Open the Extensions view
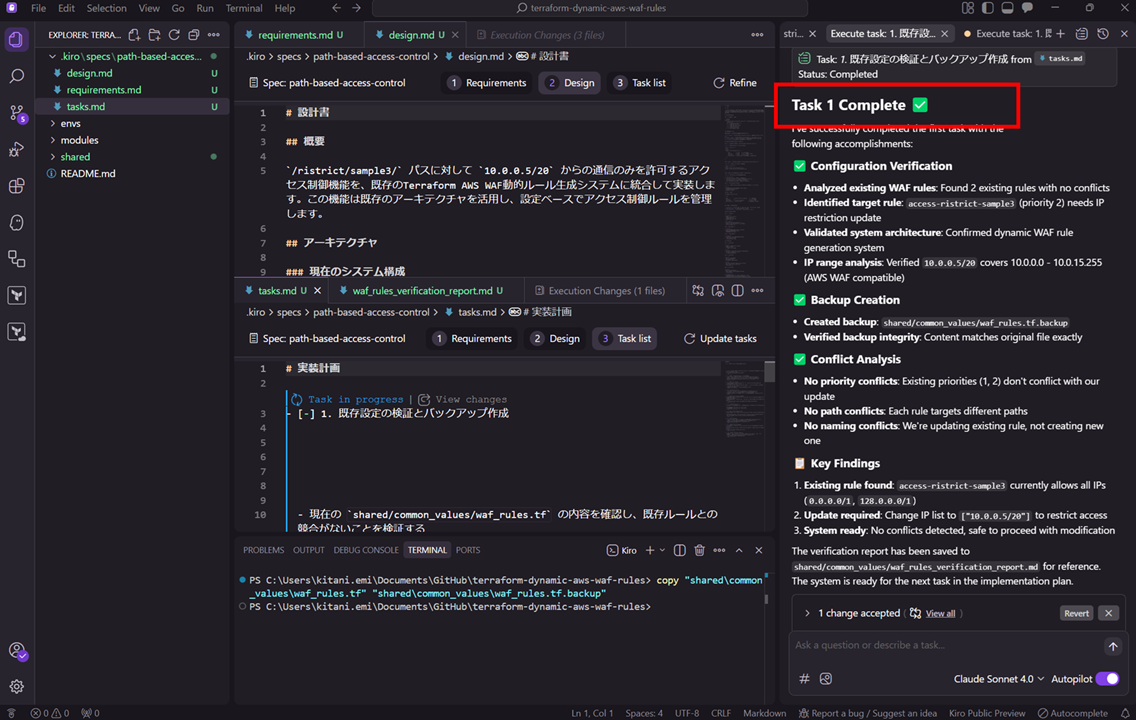1136x720 pixels. click(x=17, y=185)
